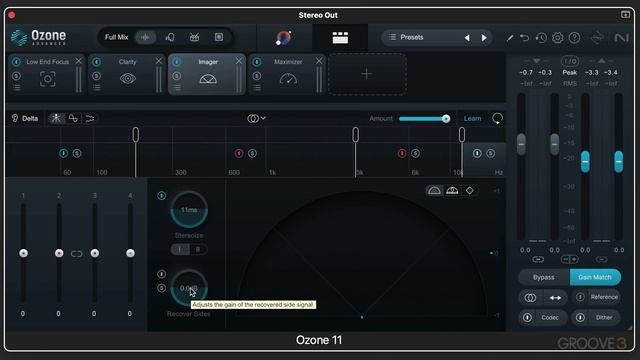The height and width of the screenshot is (360, 640).
Task: Click the Learn button
Action: [472, 118]
